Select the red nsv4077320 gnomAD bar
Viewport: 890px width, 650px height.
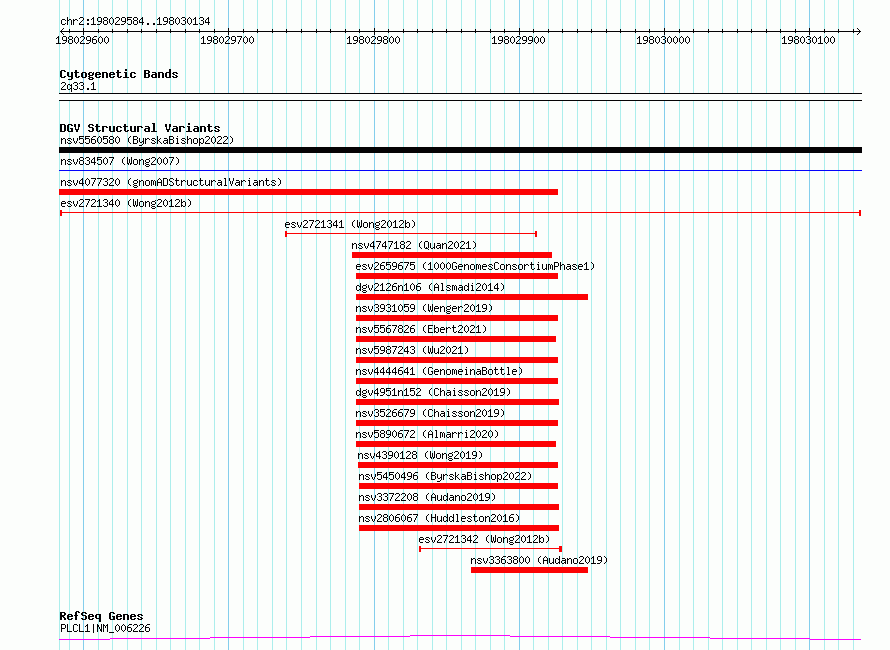tap(308, 192)
